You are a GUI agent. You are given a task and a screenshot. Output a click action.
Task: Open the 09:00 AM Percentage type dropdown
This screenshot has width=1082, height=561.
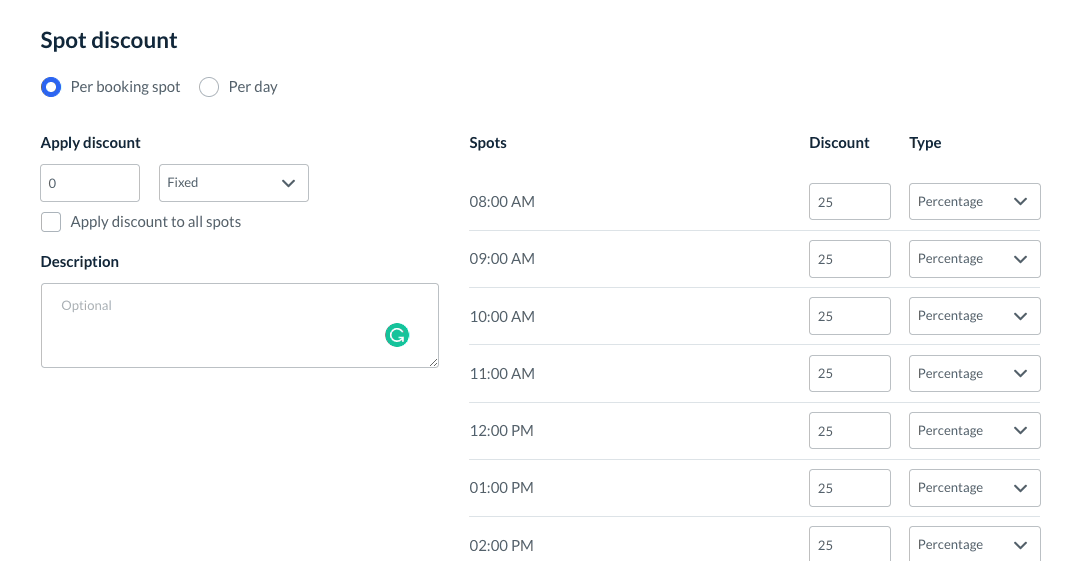tap(974, 259)
